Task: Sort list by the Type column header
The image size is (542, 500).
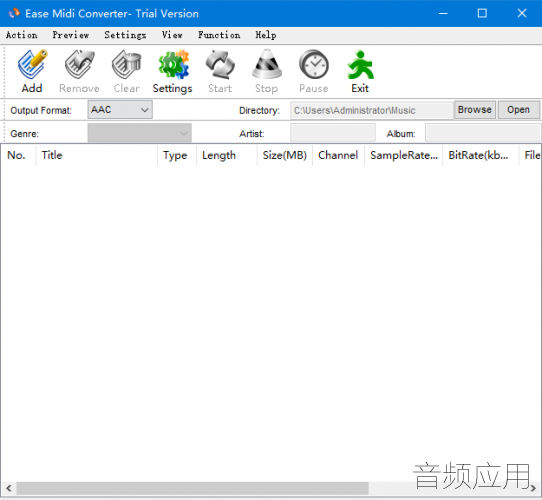Action: tap(177, 155)
